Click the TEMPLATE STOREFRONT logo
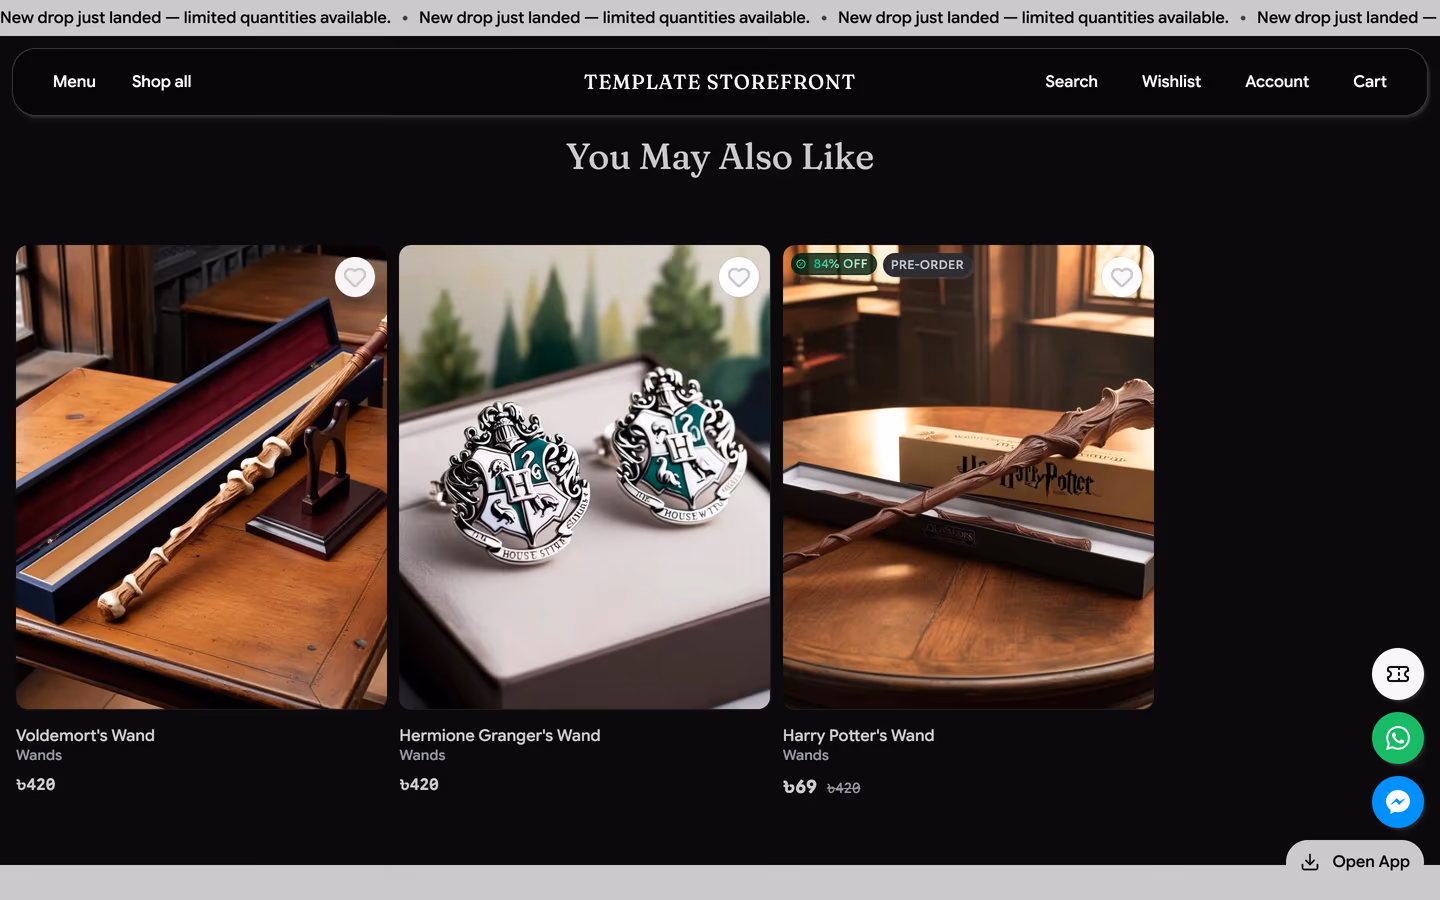1440x900 pixels. tap(720, 82)
